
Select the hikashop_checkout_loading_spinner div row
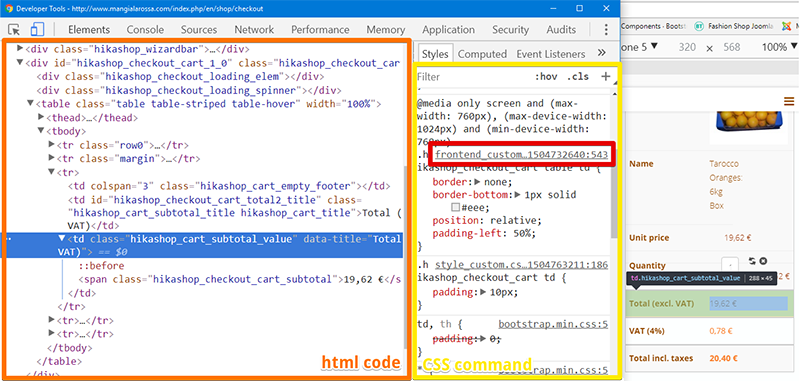pyautogui.click(x=189, y=90)
